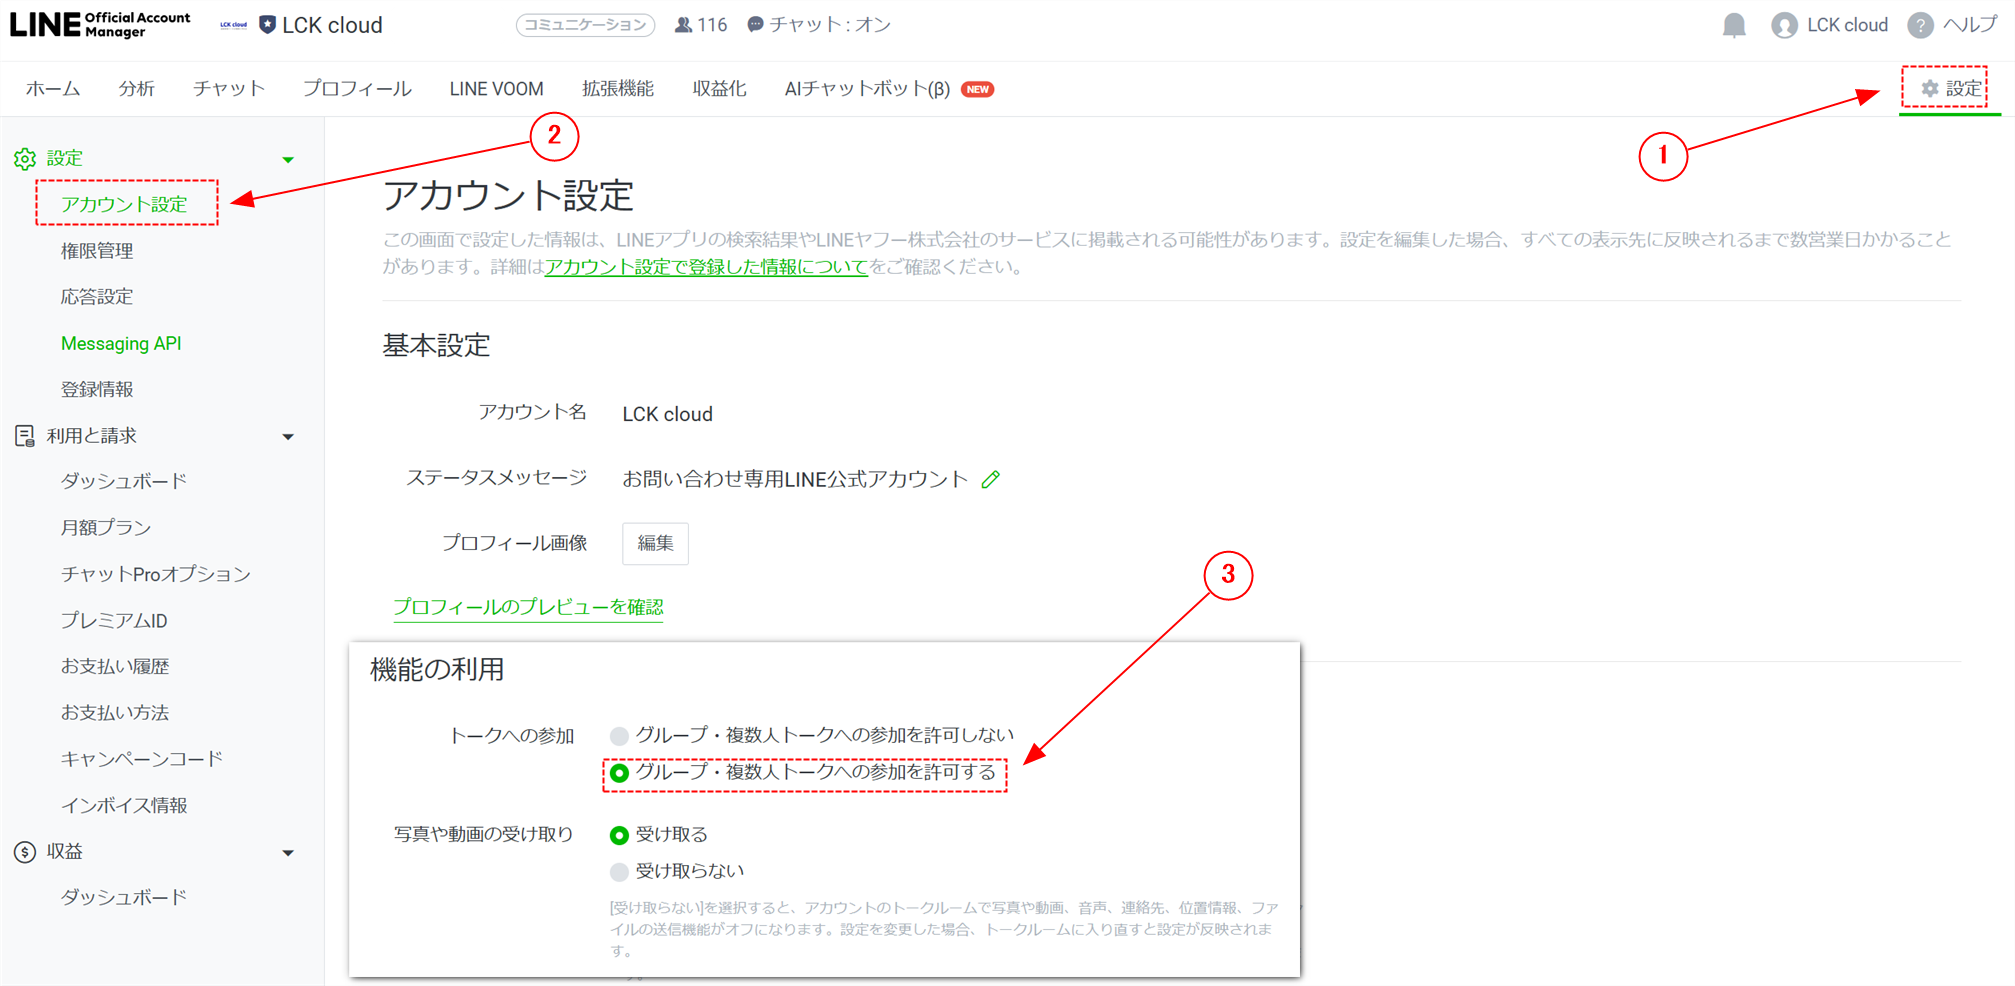Open 応答設定 in the sidebar

tap(97, 297)
